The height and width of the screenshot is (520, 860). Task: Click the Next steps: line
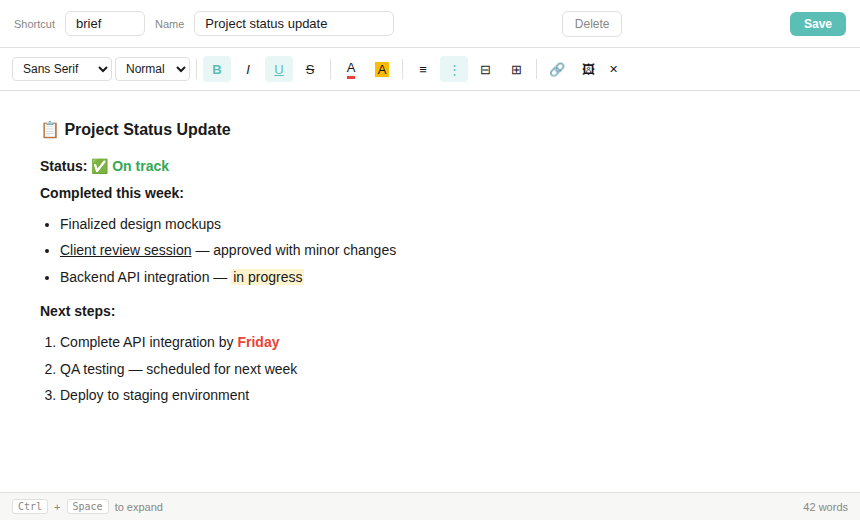pos(77,311)
